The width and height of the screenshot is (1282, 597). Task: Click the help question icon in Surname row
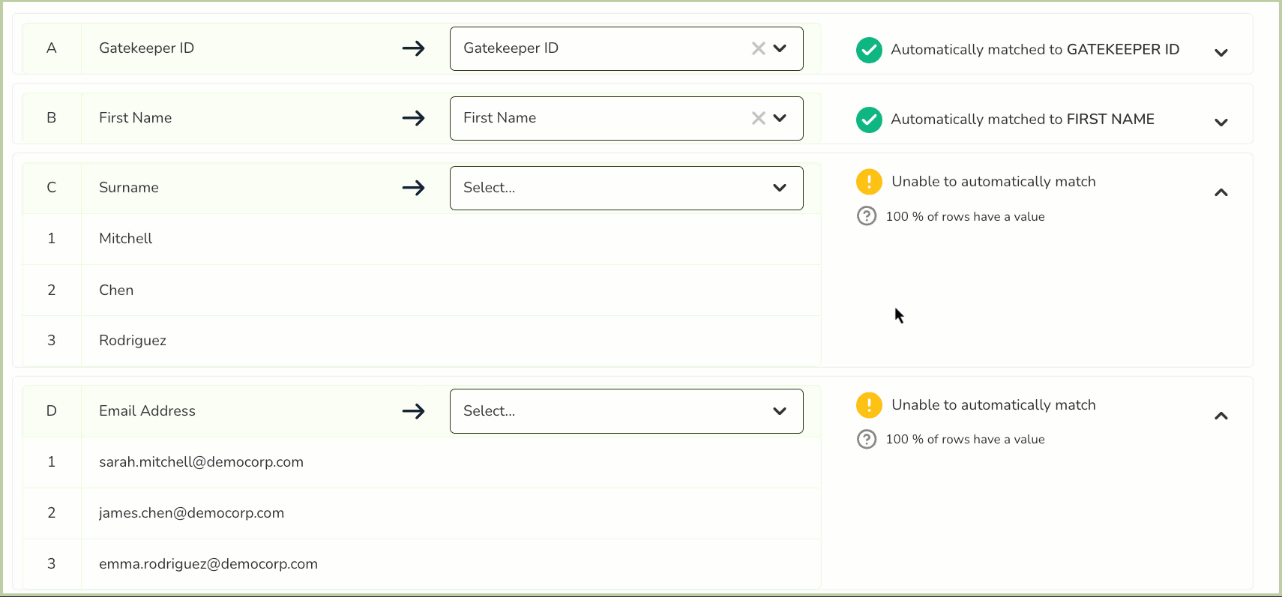coord(867,216)
